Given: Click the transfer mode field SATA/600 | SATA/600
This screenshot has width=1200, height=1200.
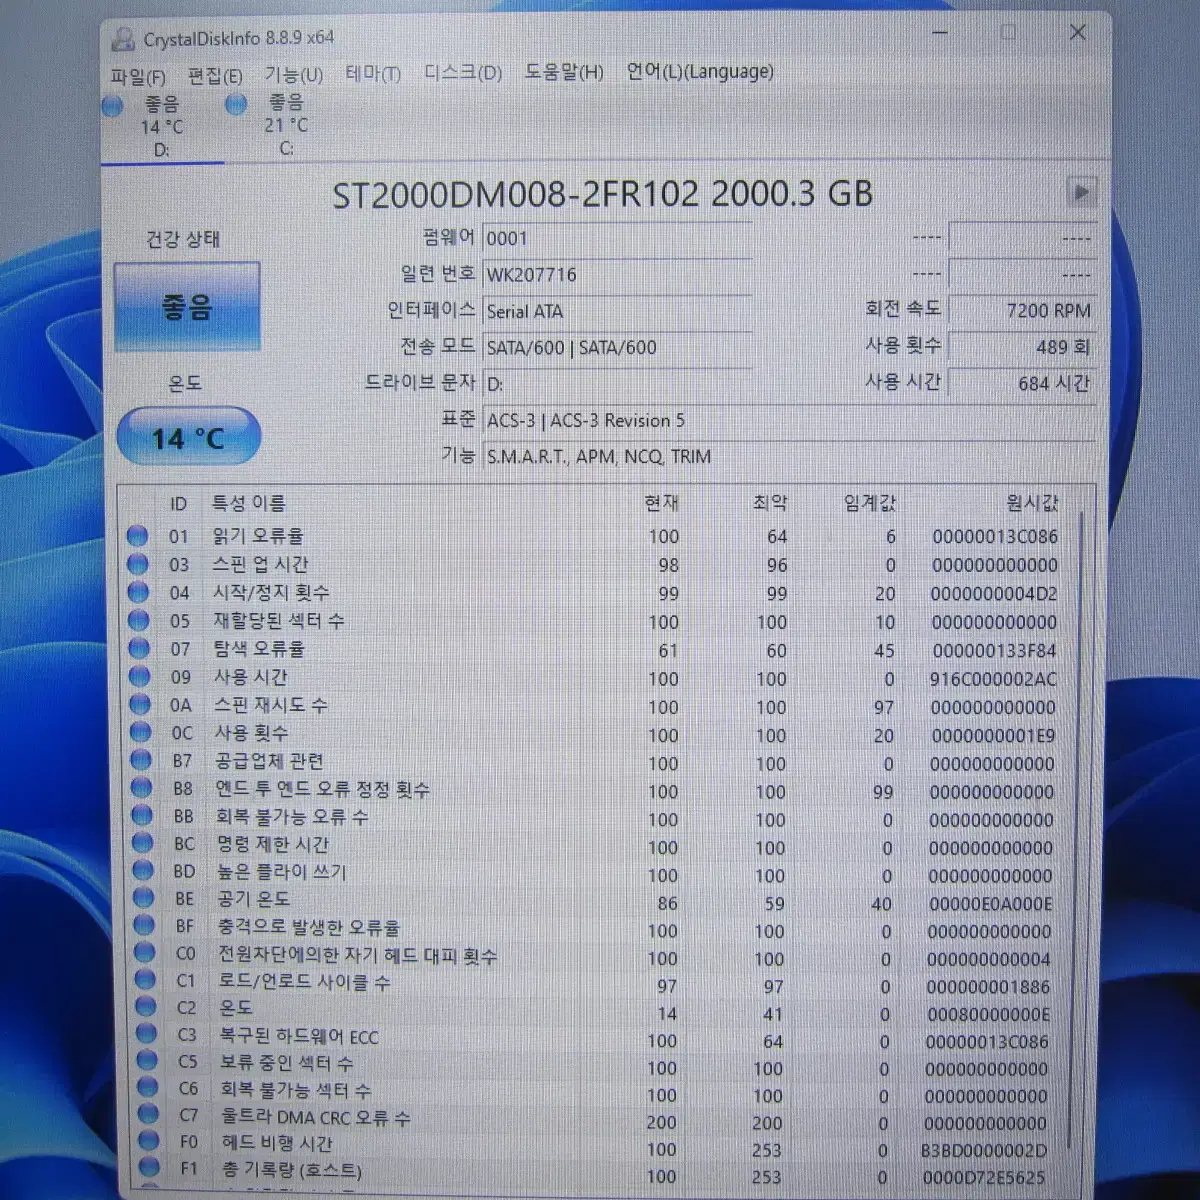Looking at the screenshot, I should (x=617, y=347).
